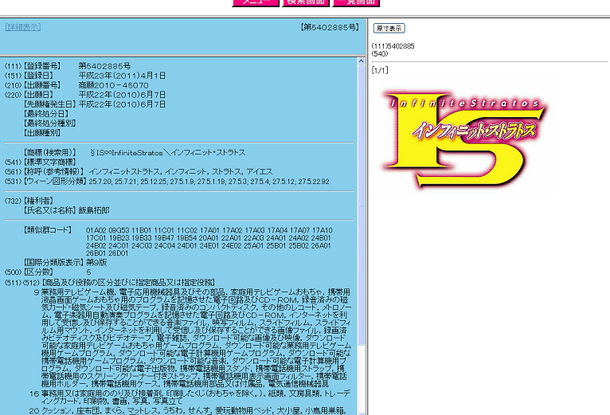
Task: Click the class 20 goods line starting クッション
Action: click(x=193, y=410)
